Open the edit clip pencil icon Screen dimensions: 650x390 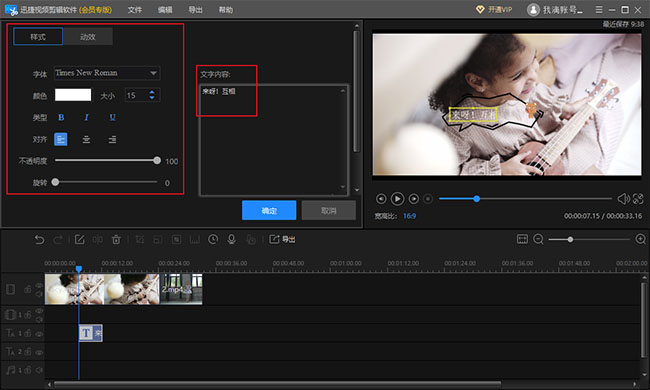coord(79,240)
